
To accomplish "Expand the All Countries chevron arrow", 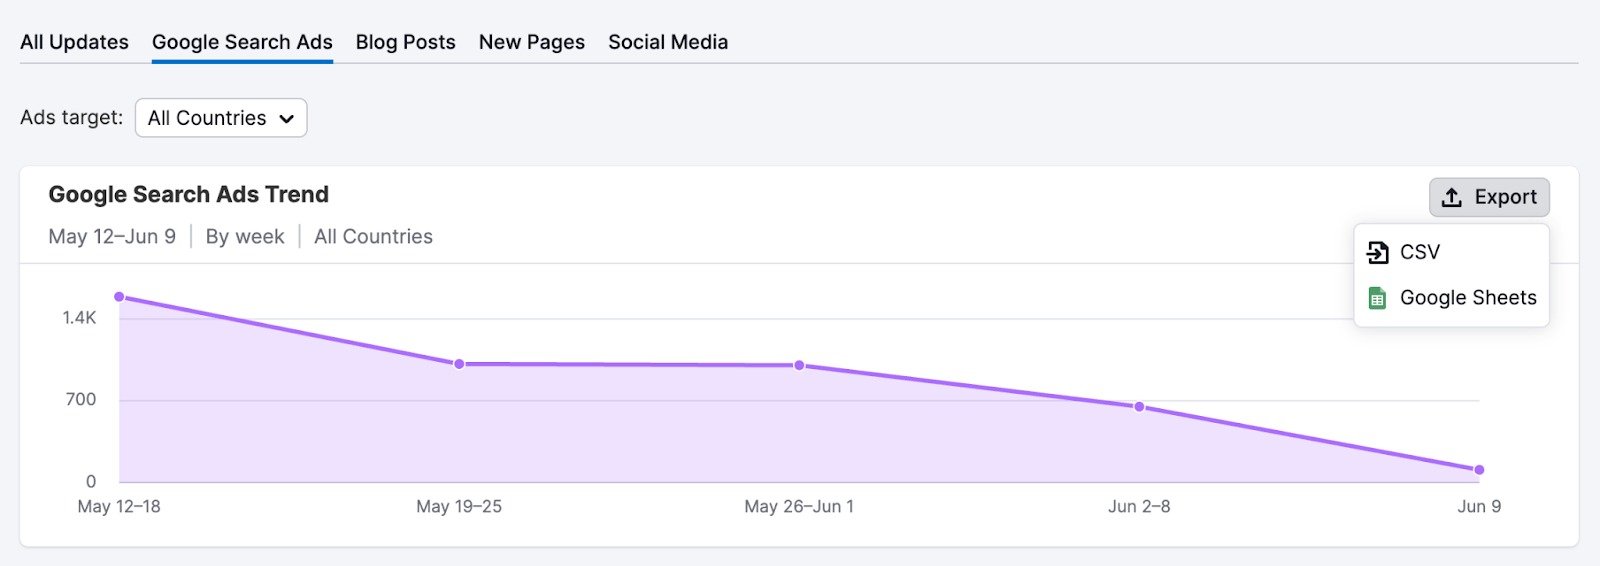I will [x=287, y=119].
